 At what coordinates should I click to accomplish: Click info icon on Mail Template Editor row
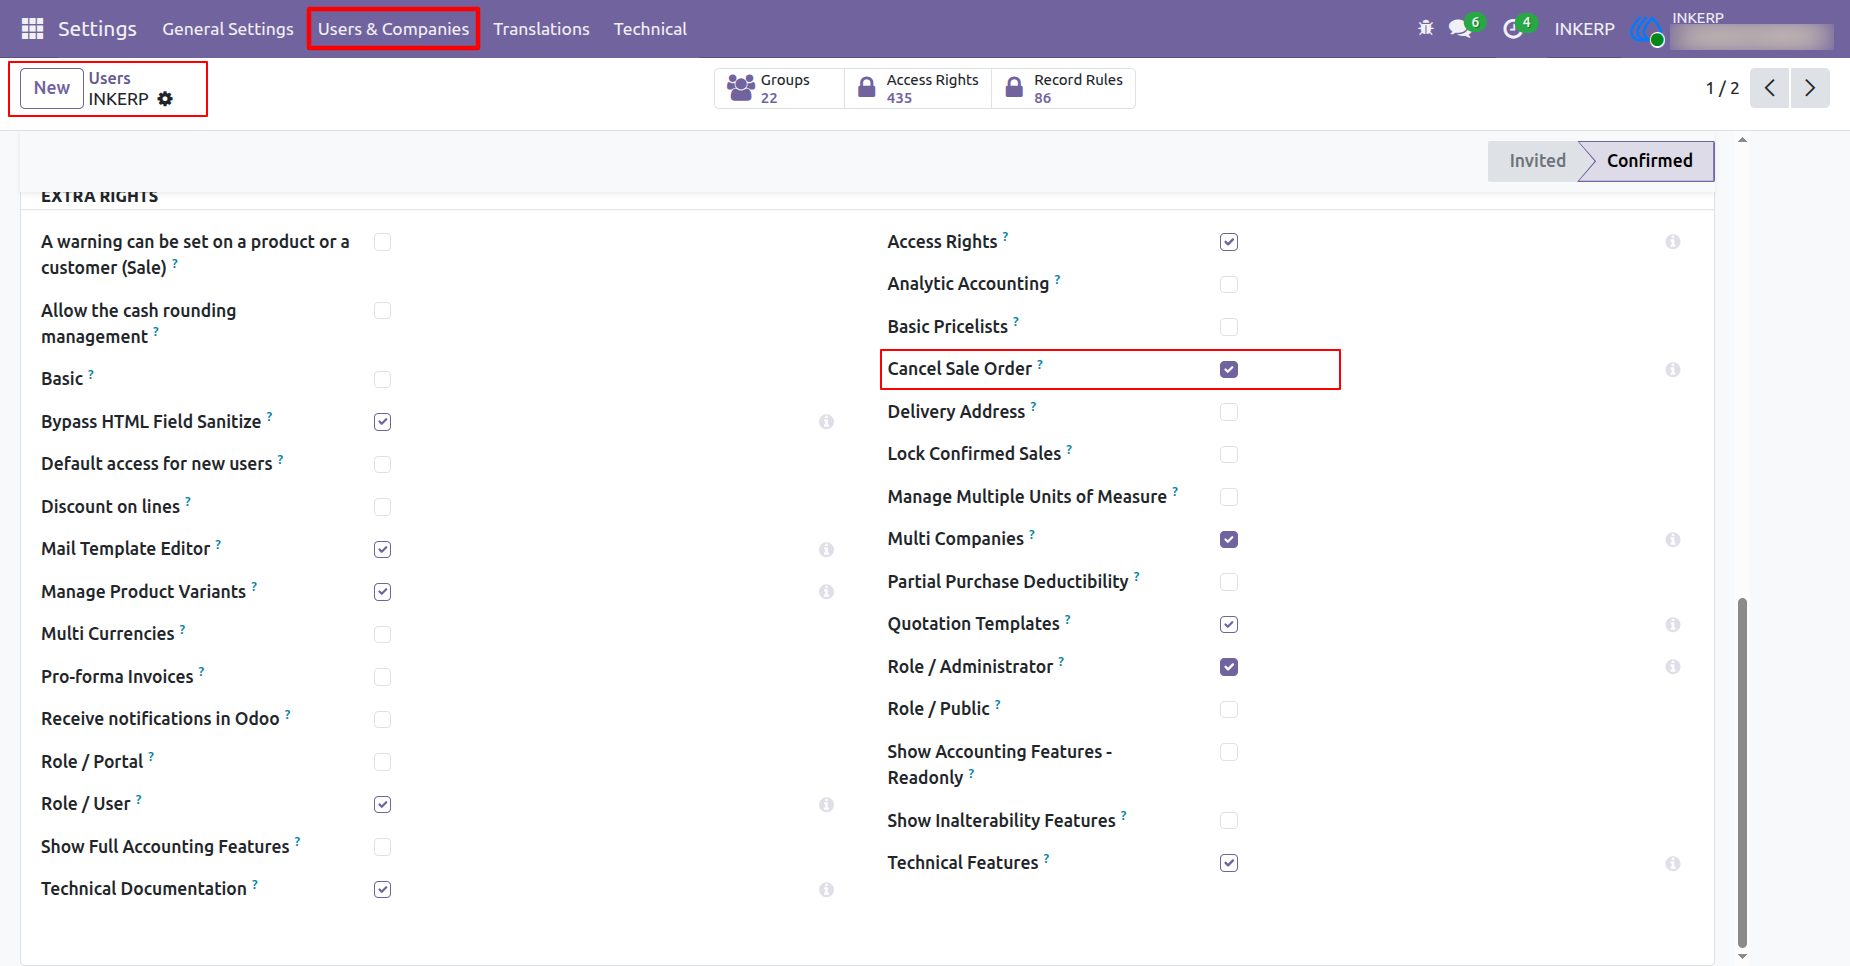tap(826, 550)
